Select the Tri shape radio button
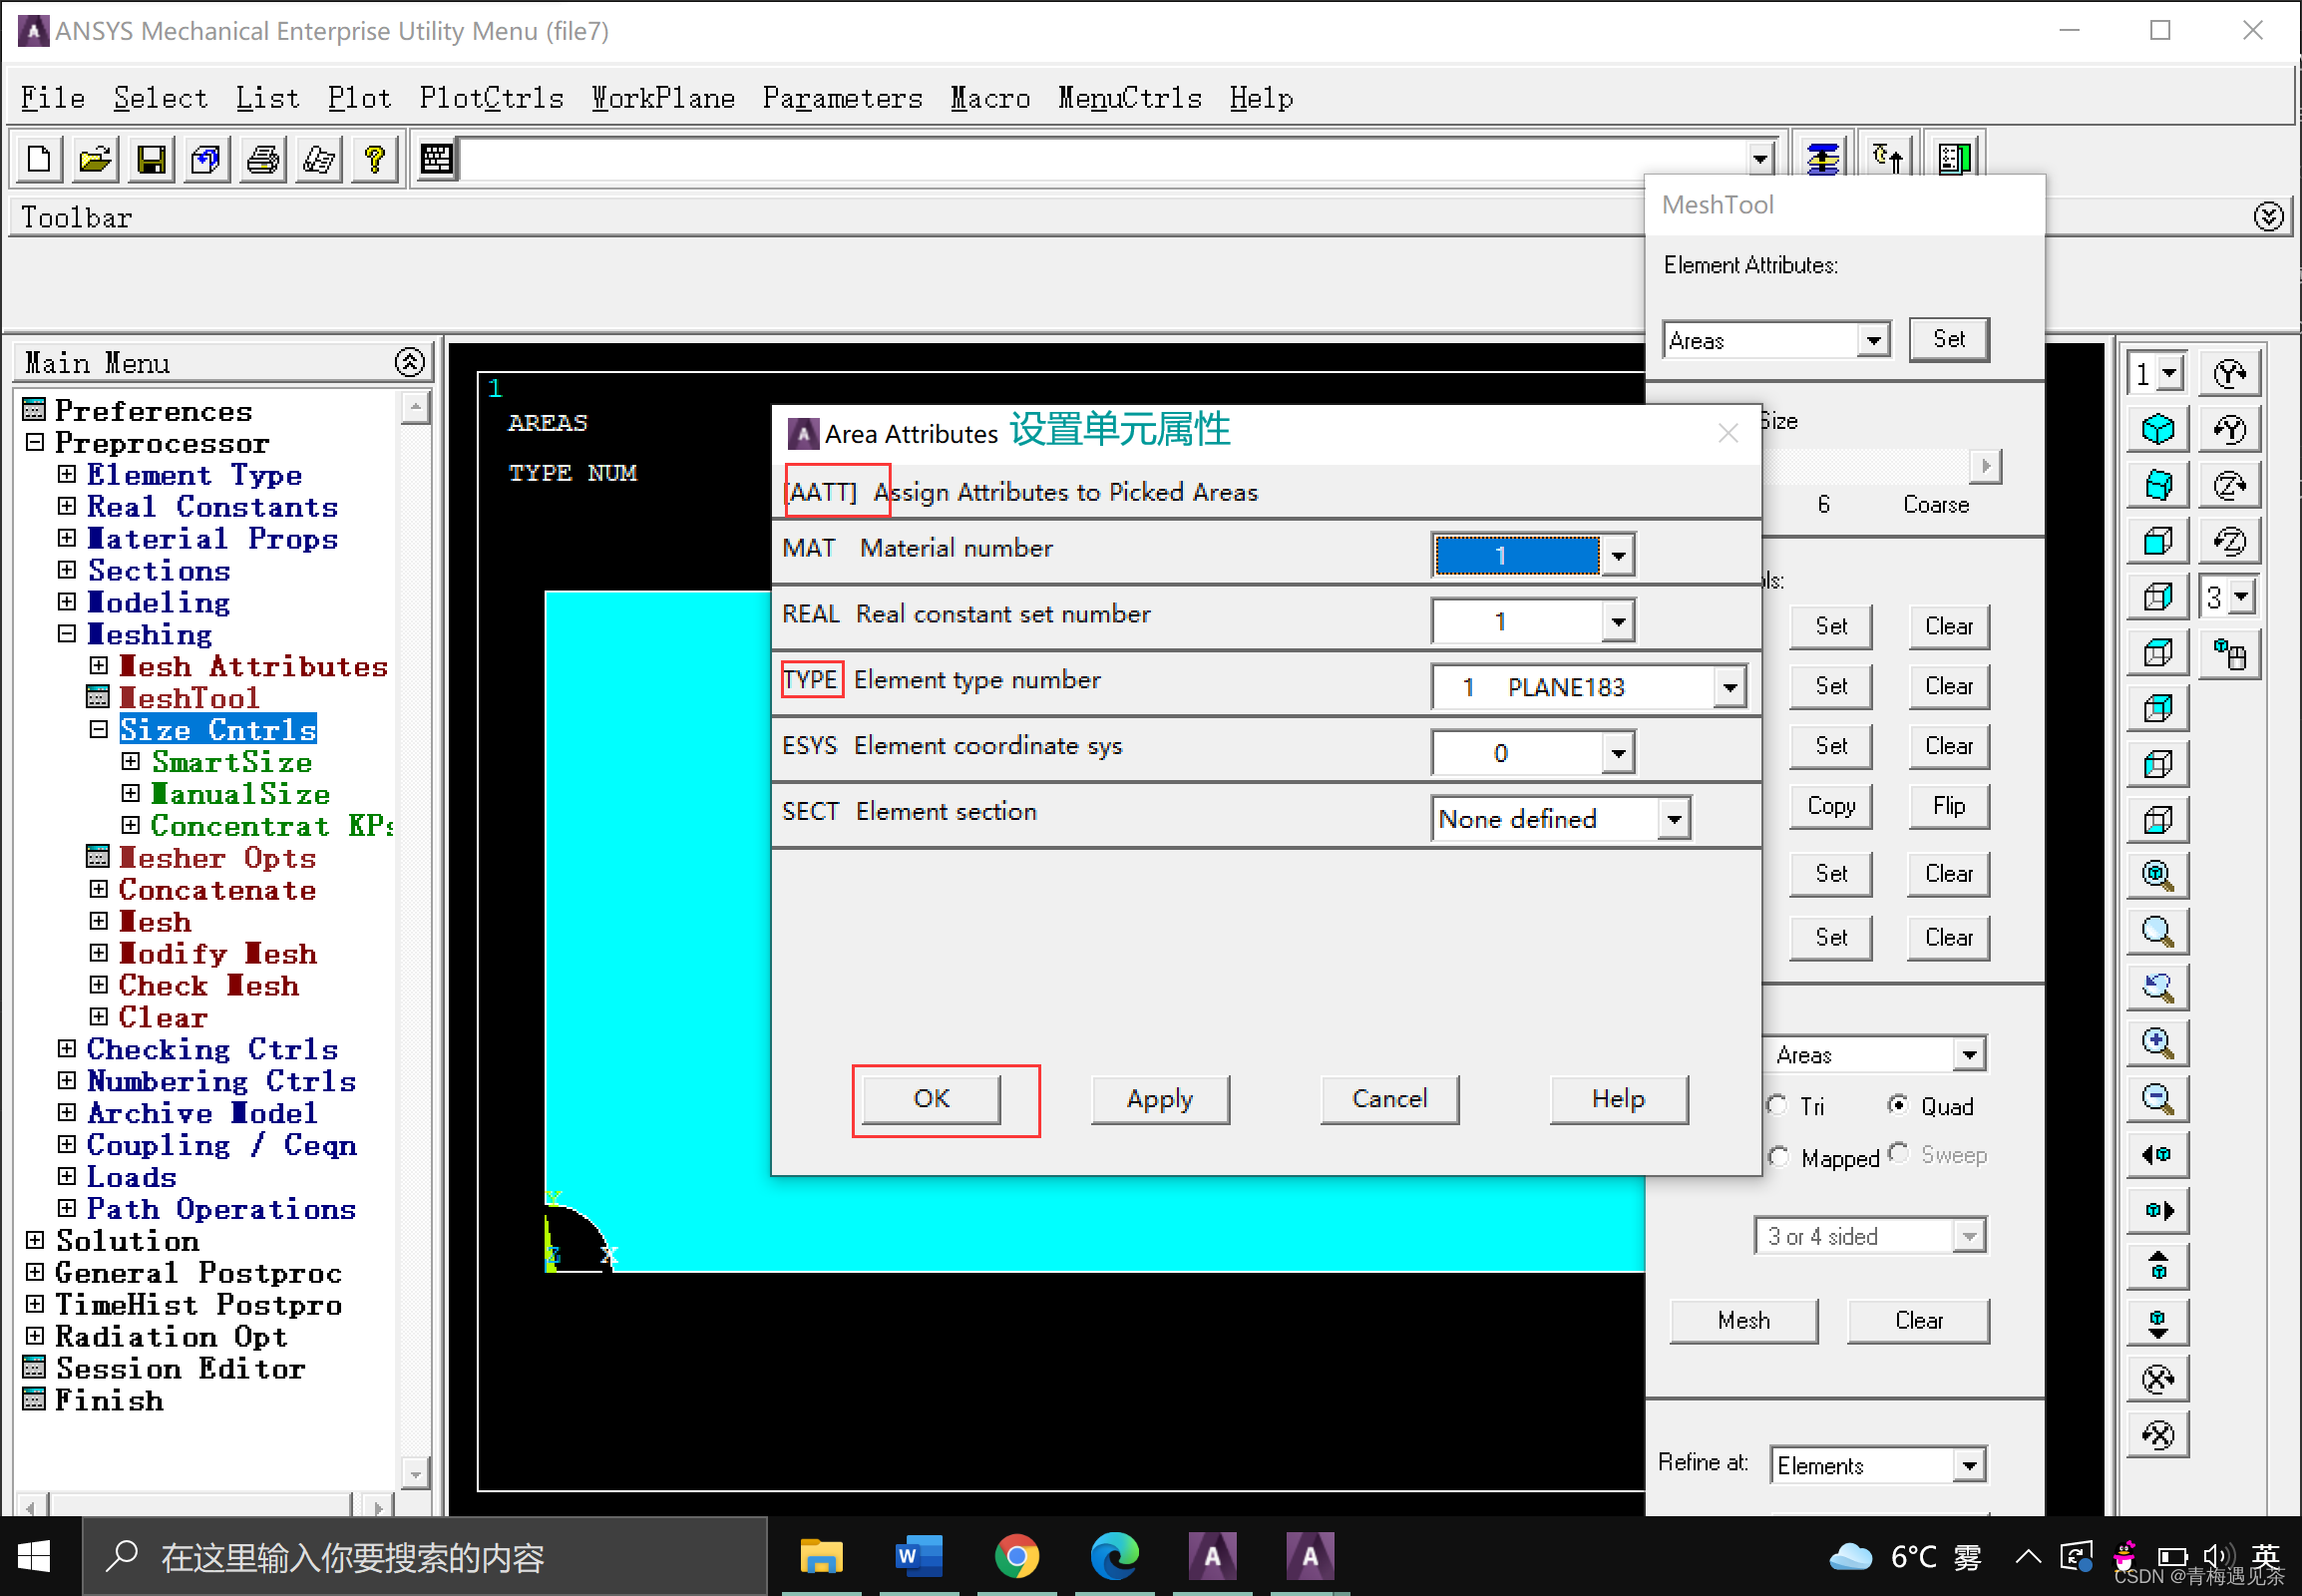Viewport: 2302px width, 1596px height. pos(1778,1105)
